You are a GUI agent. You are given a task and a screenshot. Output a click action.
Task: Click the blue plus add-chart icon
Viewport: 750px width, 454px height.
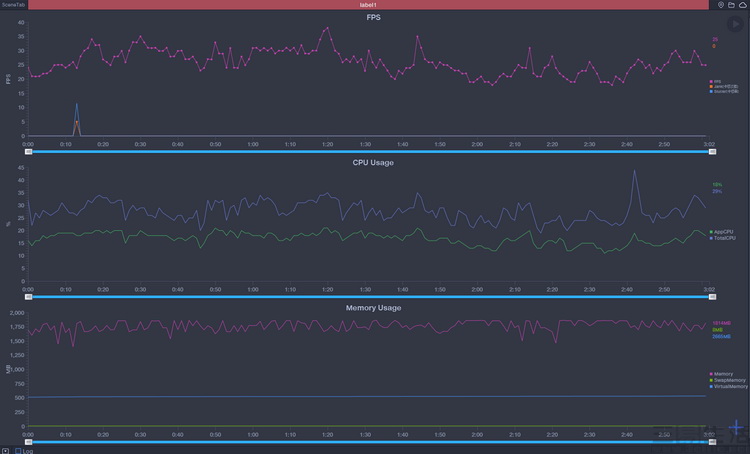(736, 427)
